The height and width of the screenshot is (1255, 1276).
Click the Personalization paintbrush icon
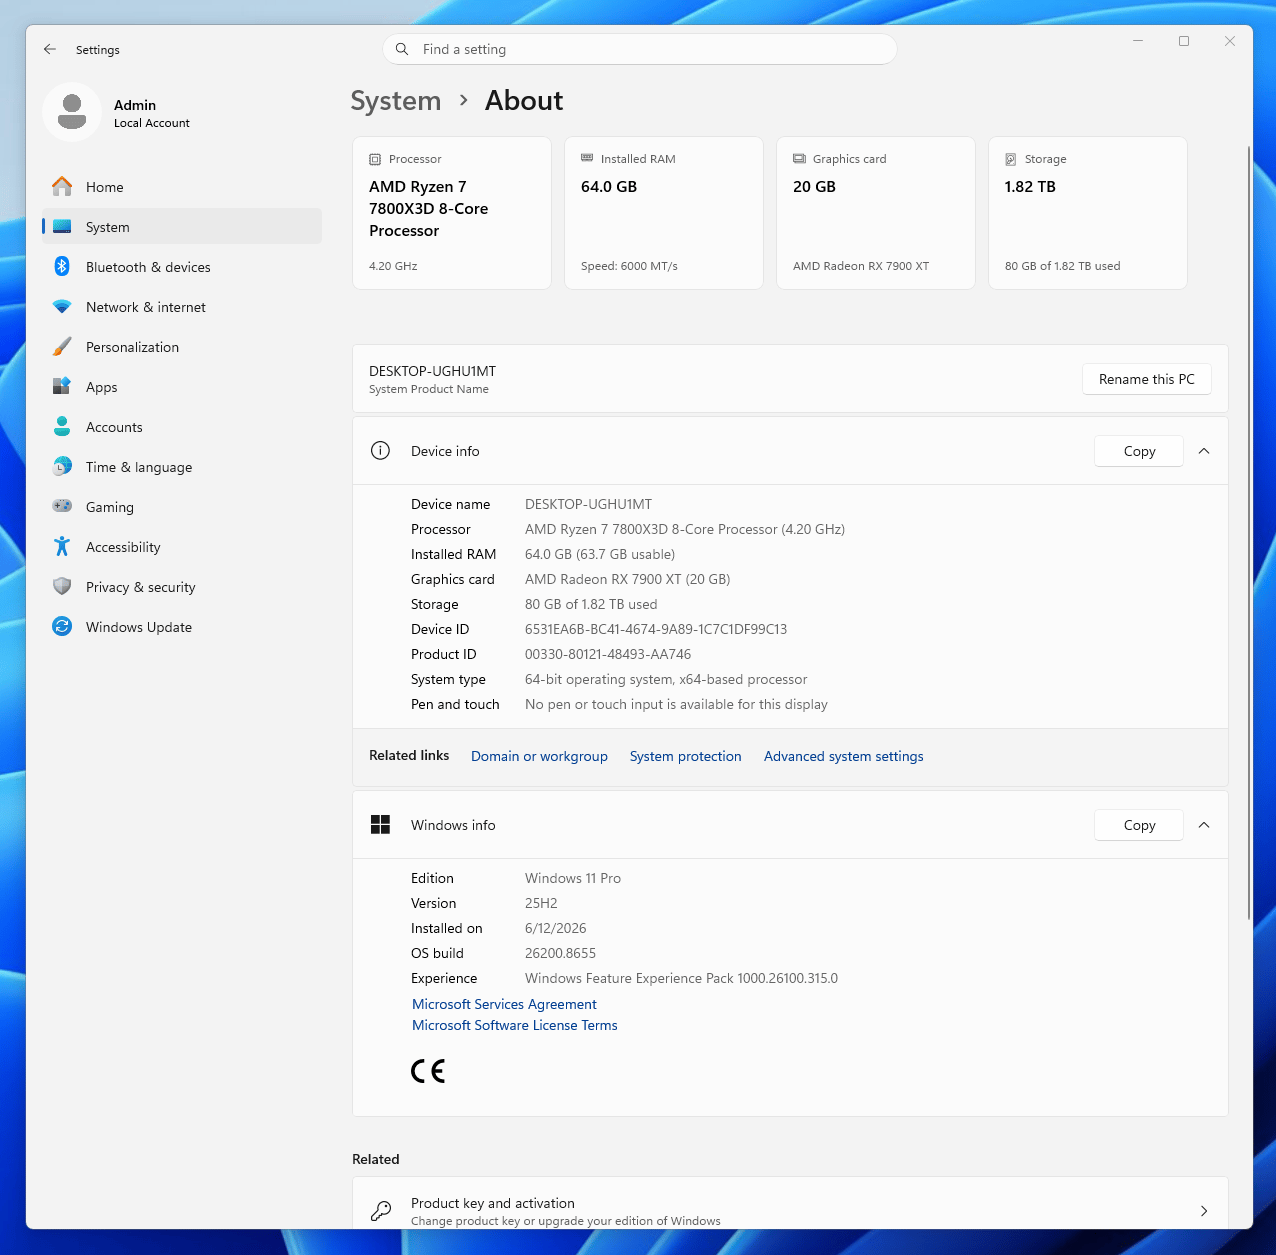pyautogui.click(x=62, y=347)
